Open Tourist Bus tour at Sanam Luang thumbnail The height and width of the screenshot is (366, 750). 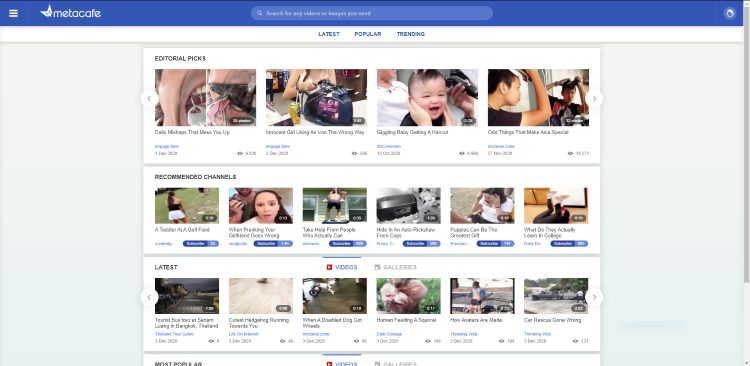click(187, 296)
